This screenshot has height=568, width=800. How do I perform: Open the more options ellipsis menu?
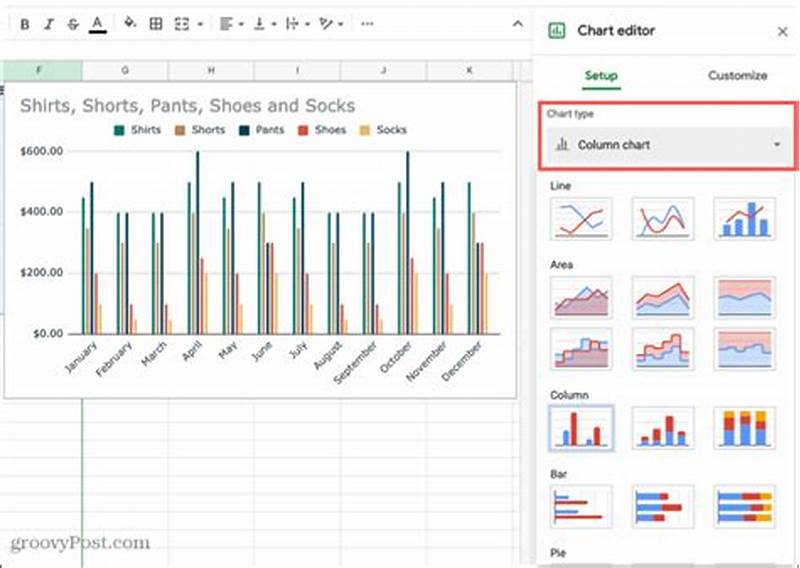pyautogui.click(x=367, y=23)
